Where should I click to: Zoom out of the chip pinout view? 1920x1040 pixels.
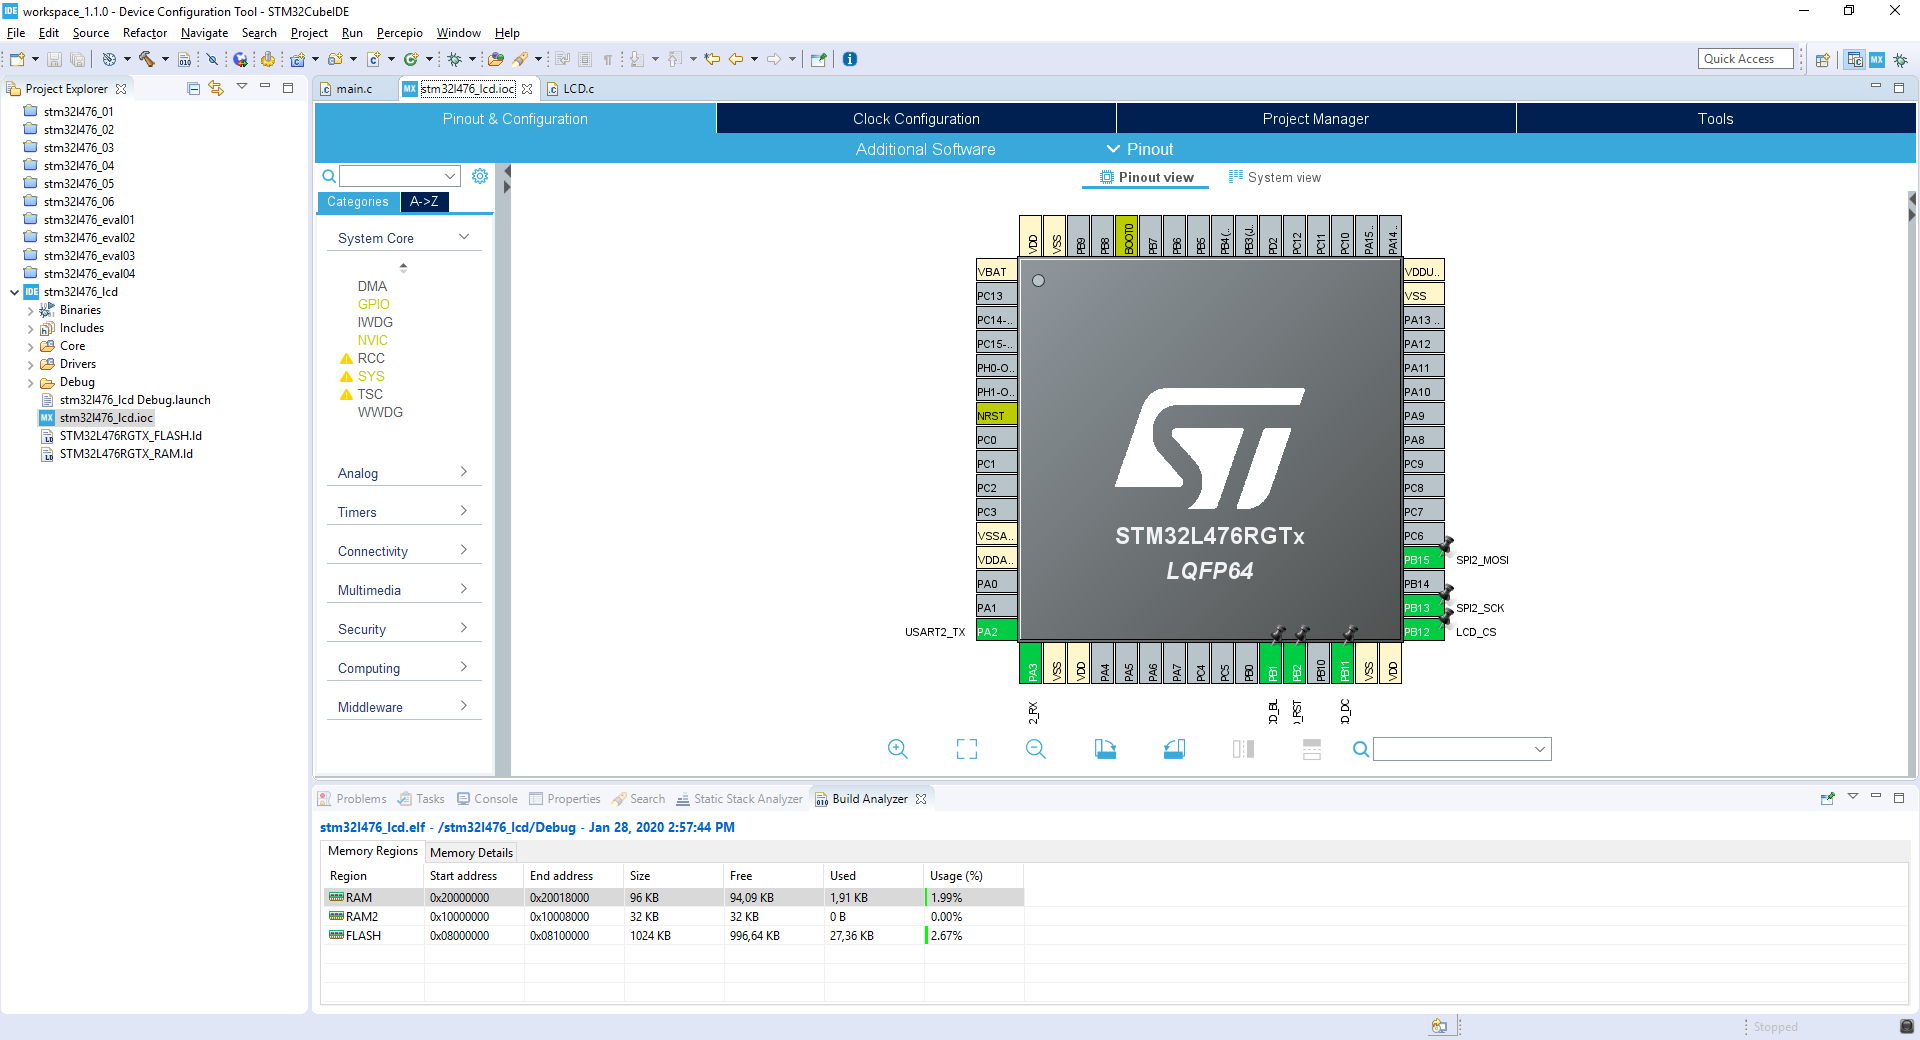pos(1035,749)
